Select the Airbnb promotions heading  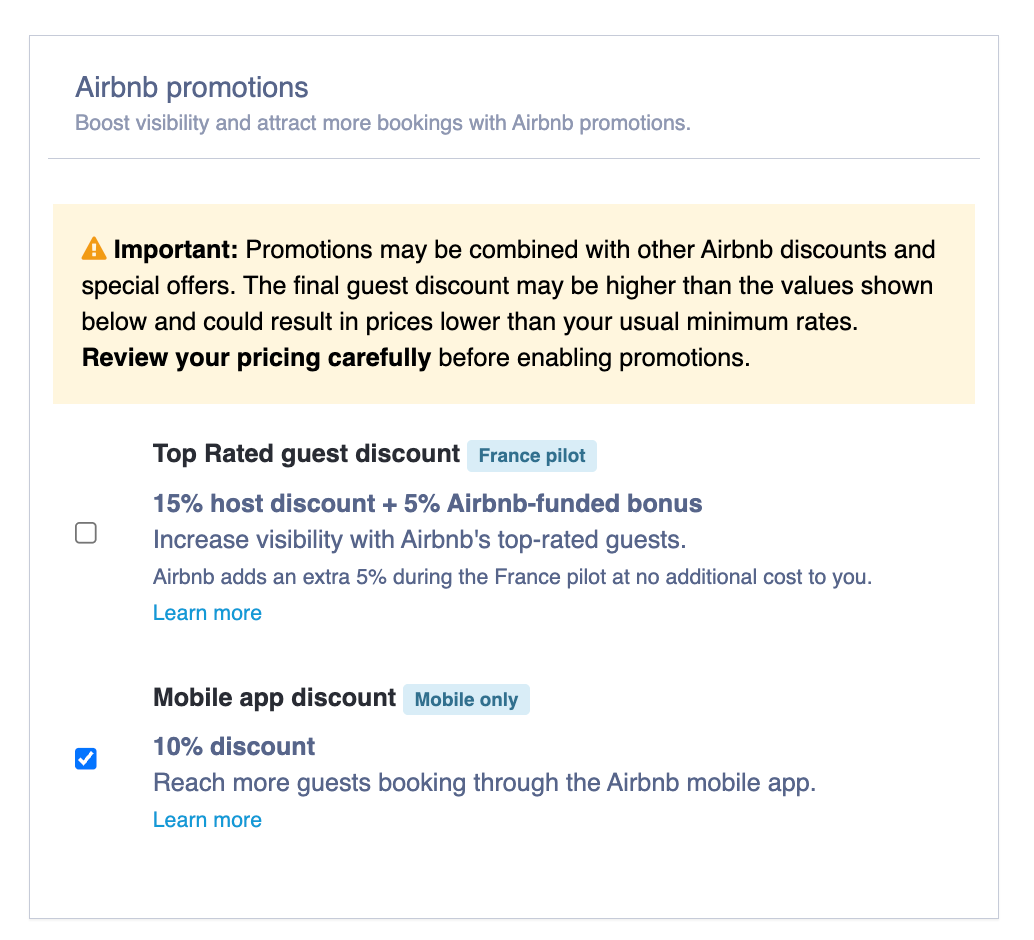point(191,87)
